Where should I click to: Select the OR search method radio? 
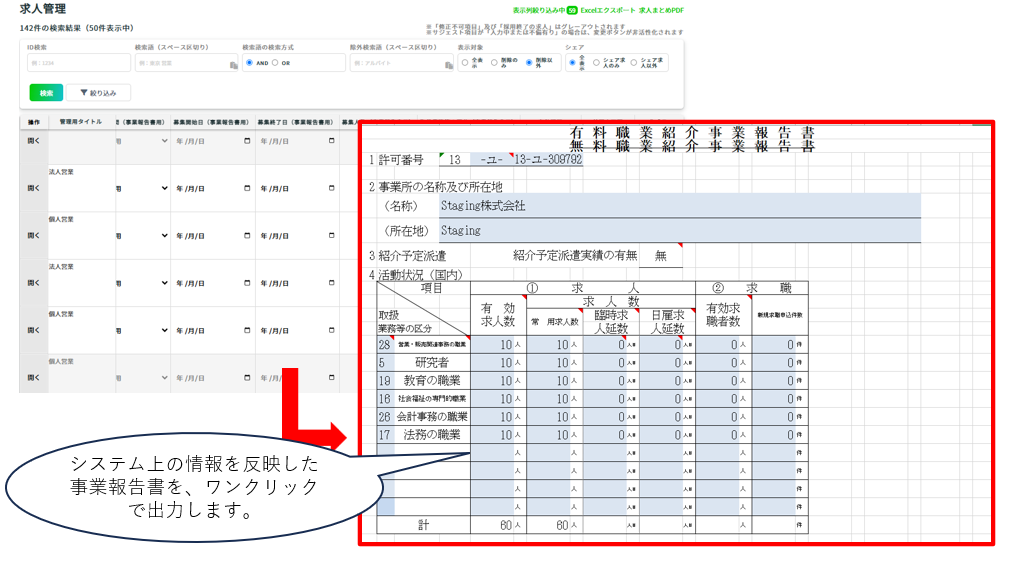[275, 62]
